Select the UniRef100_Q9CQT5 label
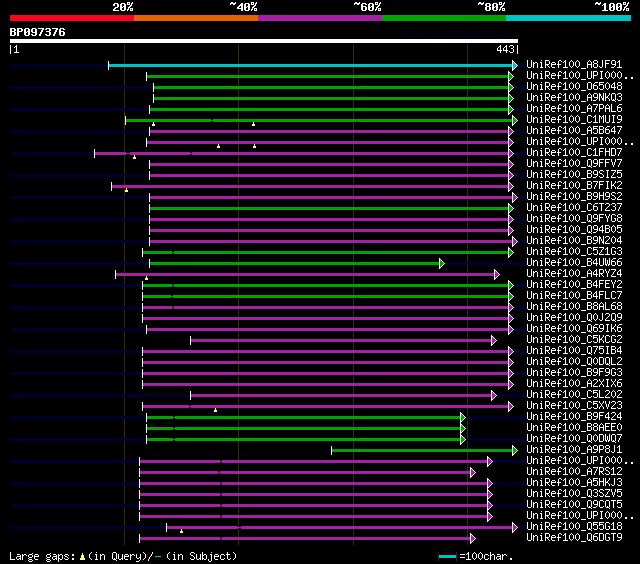 pyautogui.click(x=574, y=505)
